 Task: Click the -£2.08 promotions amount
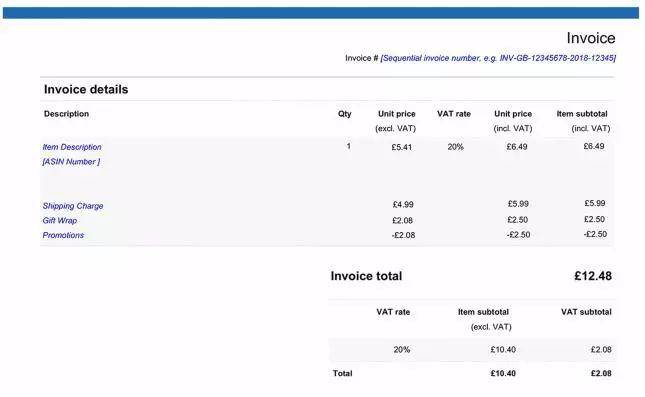403,235
